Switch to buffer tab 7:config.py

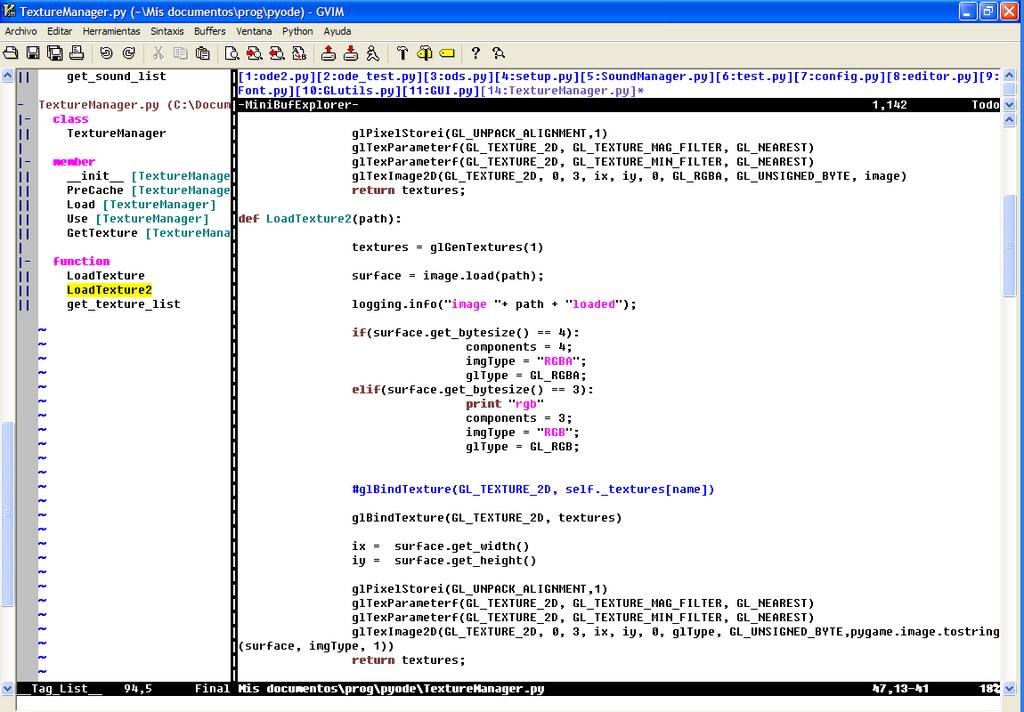839,76
